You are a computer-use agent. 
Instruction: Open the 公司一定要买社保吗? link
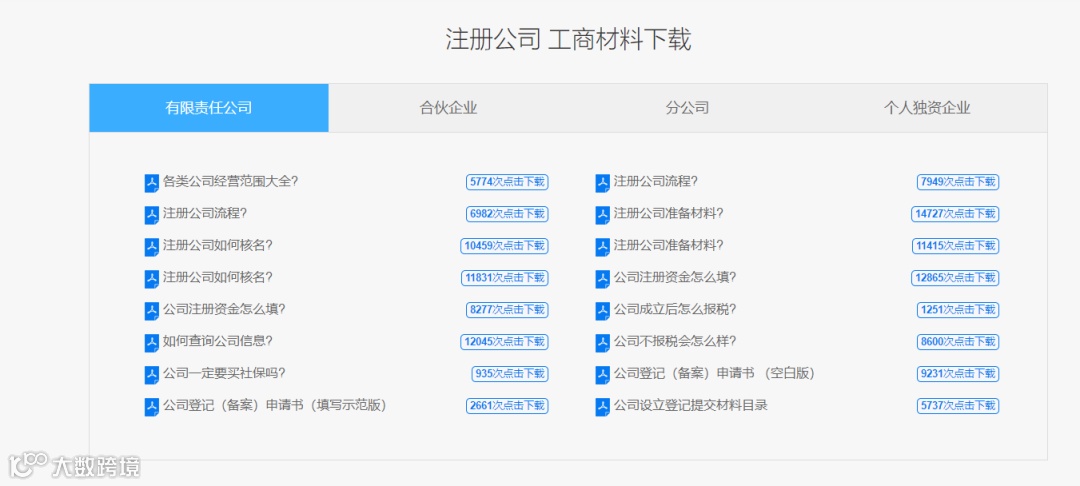(224, 374)
